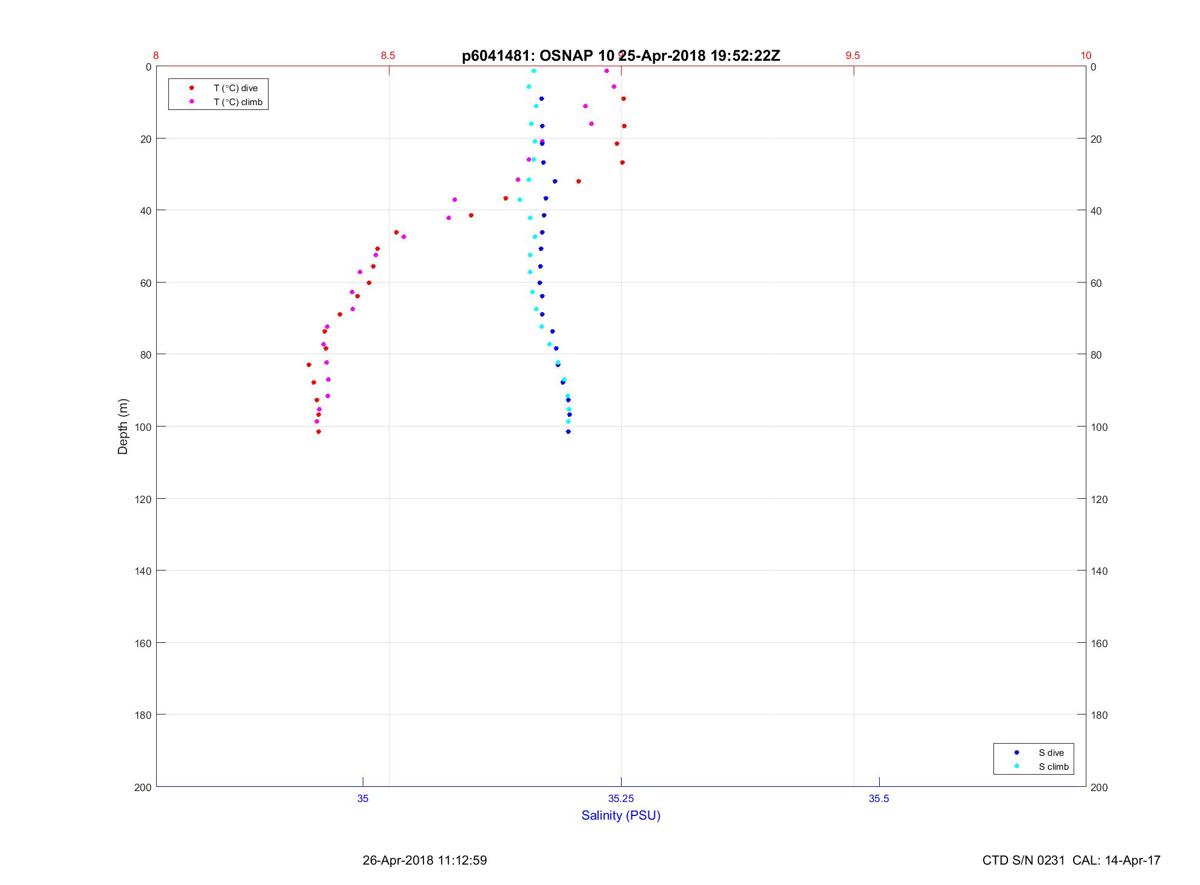This screenshot has height=885, width=1200.
Task: Click the left depth axis tick 100
Action: (x=142, y=427)
